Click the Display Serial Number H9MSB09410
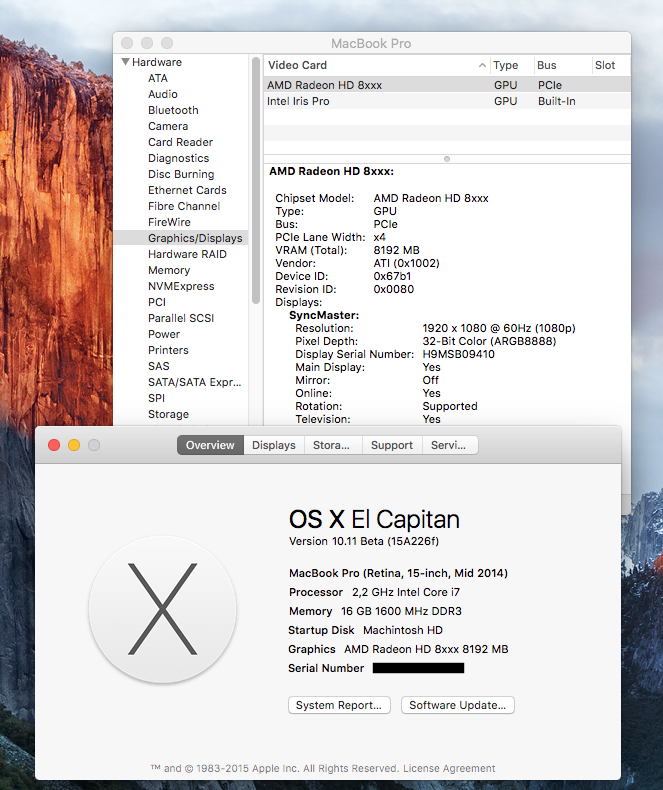663x790 pixels. click(x=458, y=354)
